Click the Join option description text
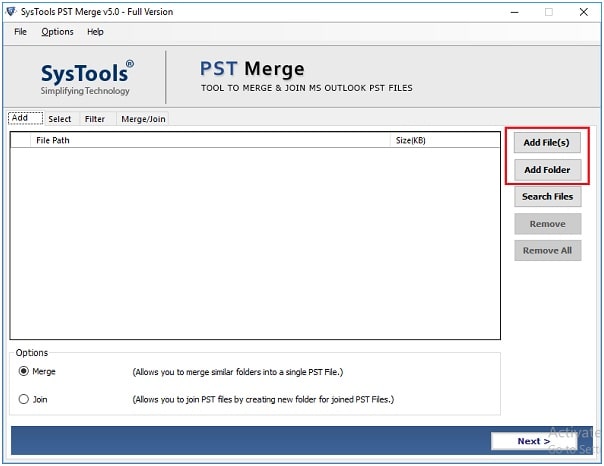This screenshot has width=604, height=466. click(x=263, y=400)
